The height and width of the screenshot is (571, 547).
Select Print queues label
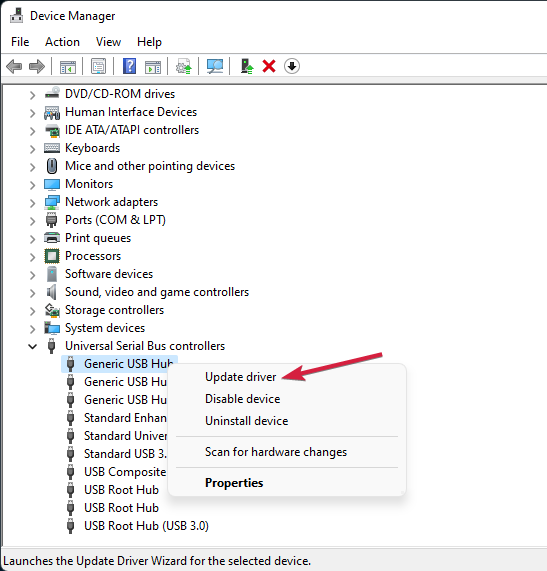pos(98,238)
